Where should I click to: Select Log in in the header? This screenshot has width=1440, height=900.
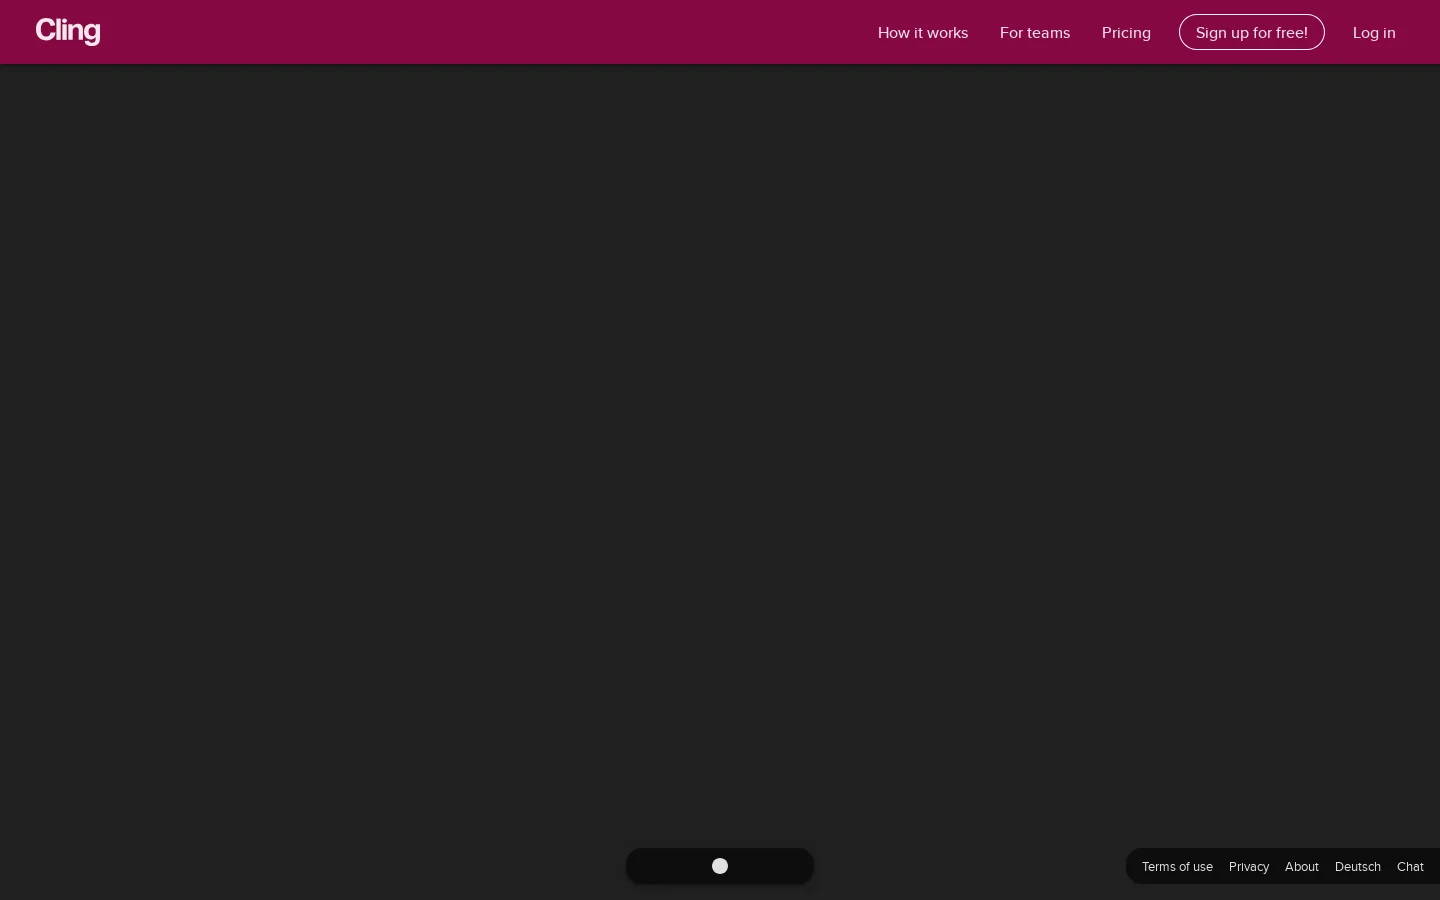pos(1374,33)
